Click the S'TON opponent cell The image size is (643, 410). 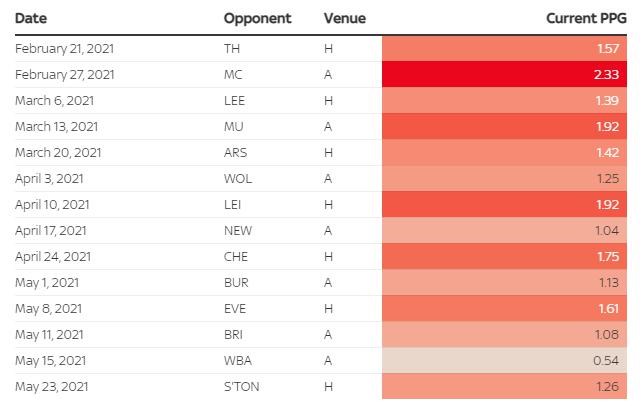(x=241, y=386)
